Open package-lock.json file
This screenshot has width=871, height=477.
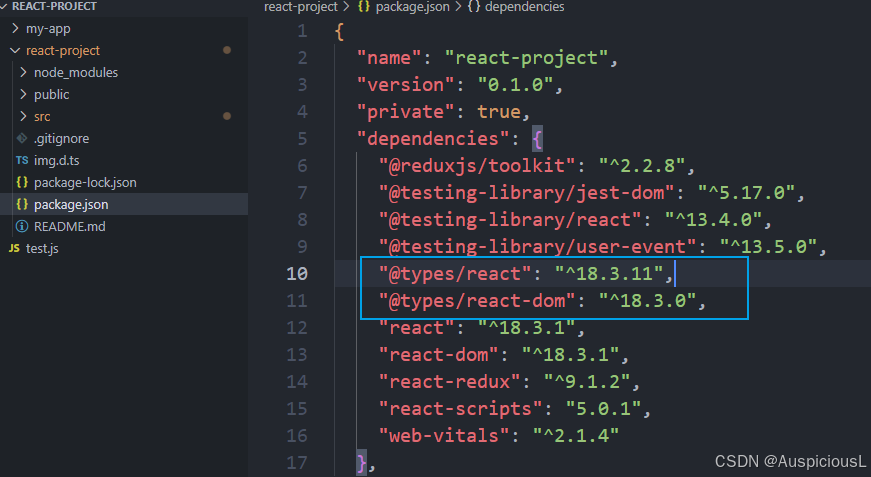tap(85, 183)
